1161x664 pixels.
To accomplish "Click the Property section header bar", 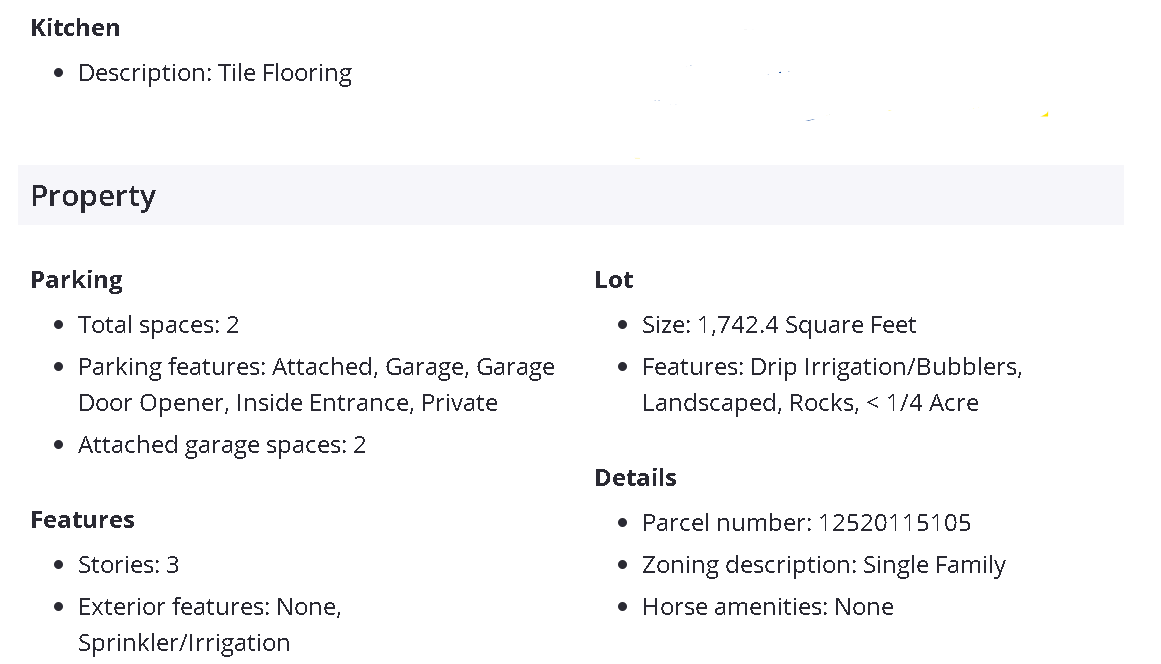I will pyautogui.click(x=570, y=195).
